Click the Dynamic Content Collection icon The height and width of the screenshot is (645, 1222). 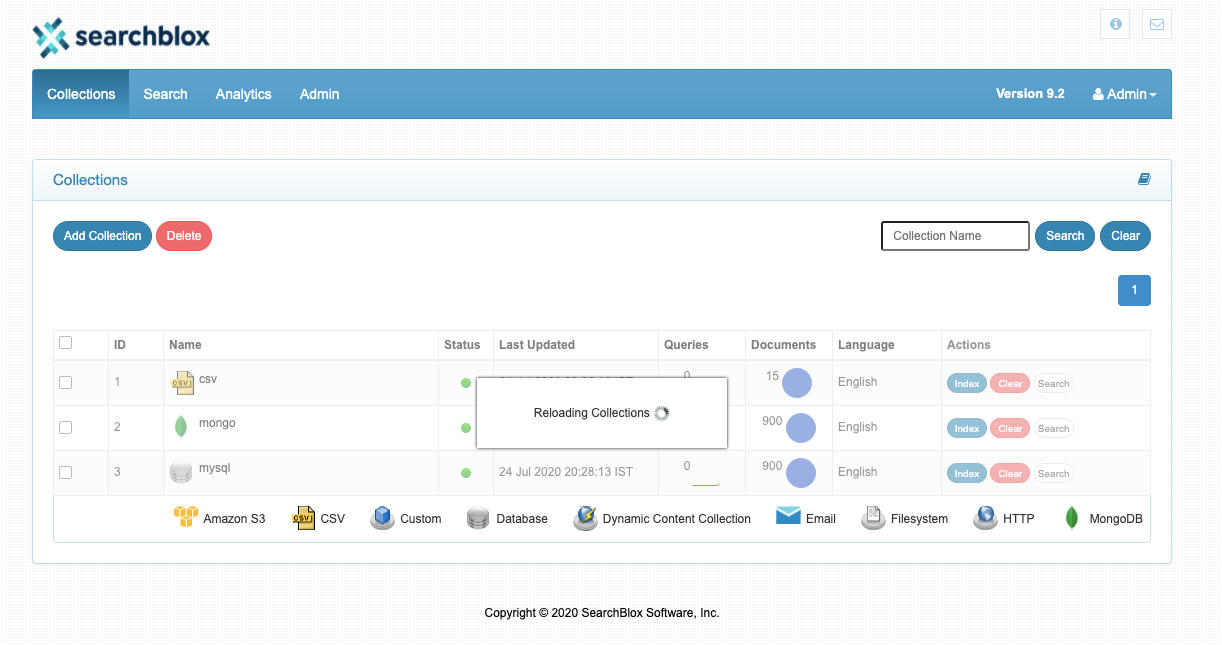(x=585, y=518)
